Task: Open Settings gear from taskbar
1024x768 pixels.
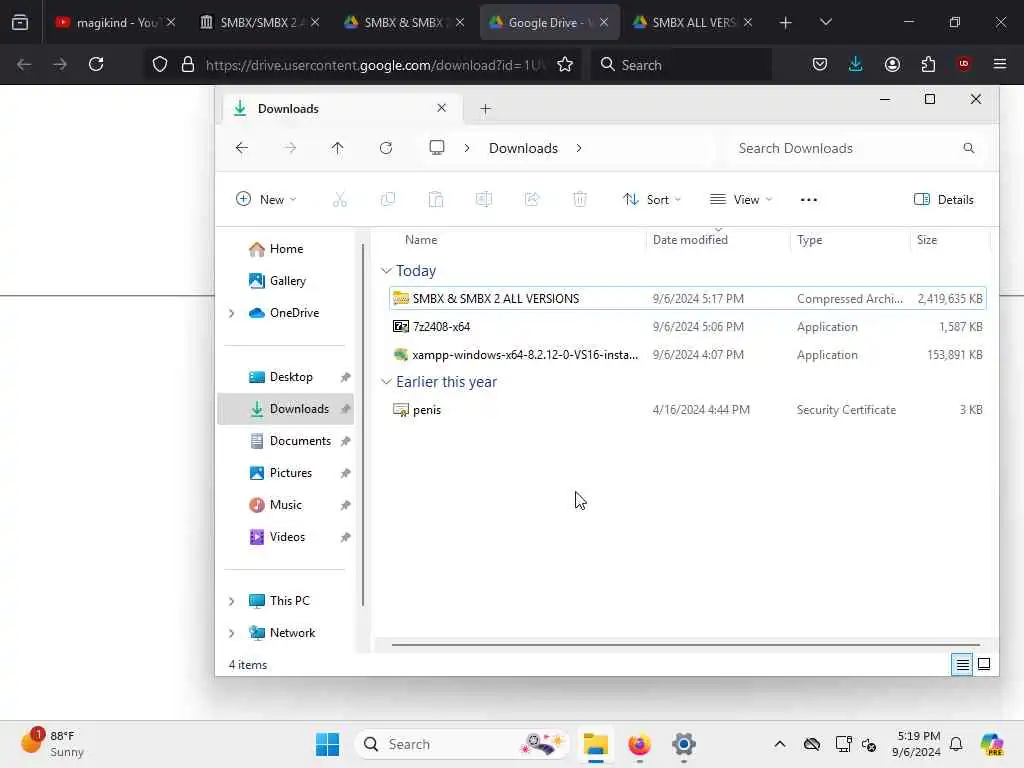Action: point(684,744)
